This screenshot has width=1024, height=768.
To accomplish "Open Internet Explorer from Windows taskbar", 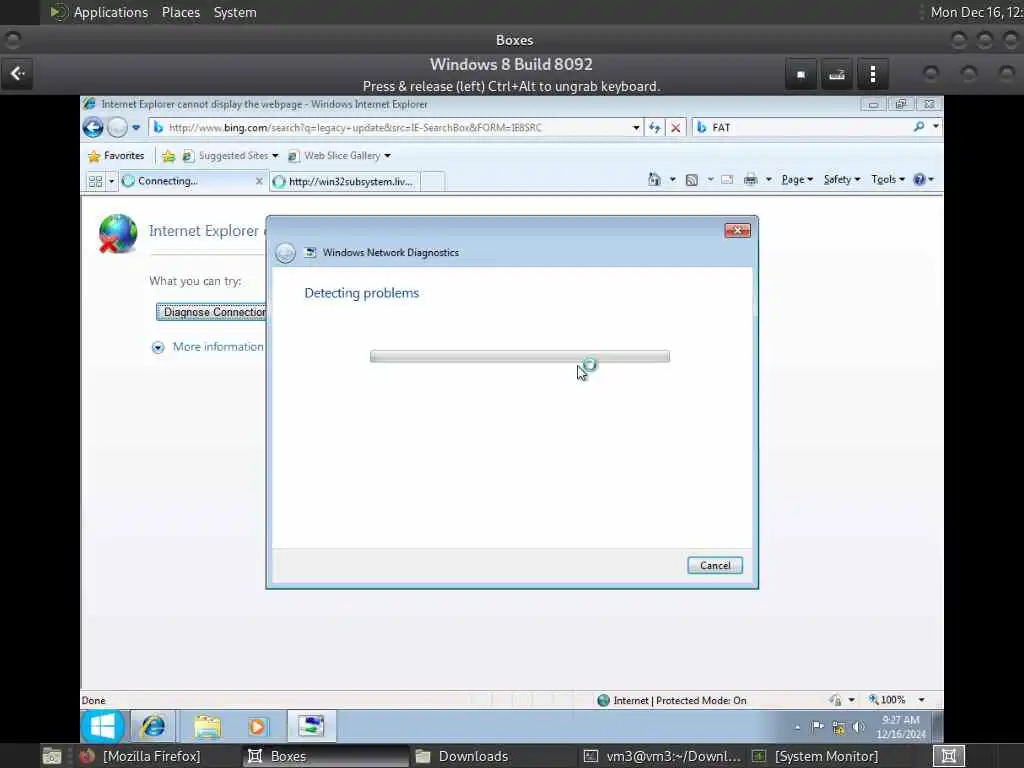I will 153,726.
